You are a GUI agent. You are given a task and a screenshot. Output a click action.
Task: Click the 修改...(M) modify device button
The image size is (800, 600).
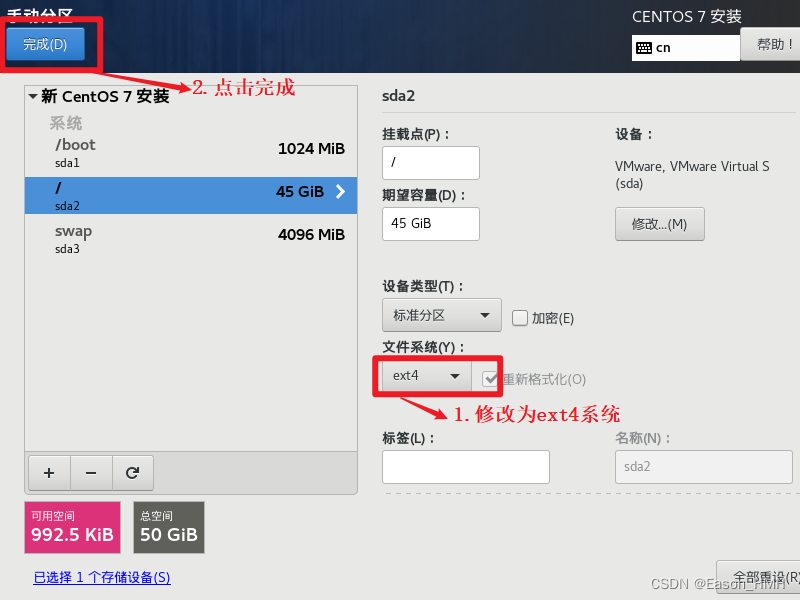(x=660, y=224)
